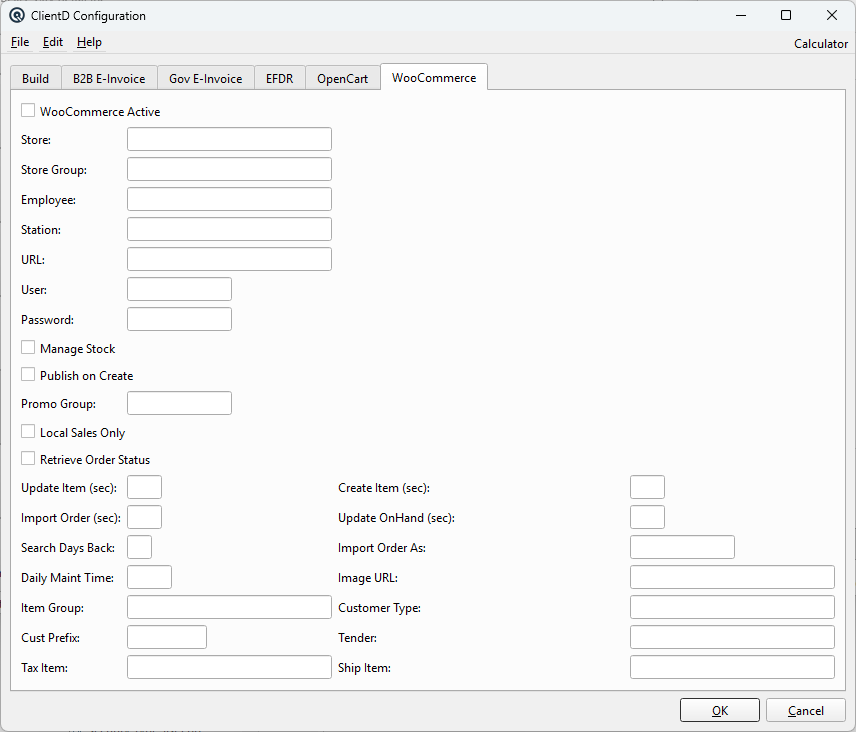Click the ClientD app icon in title bar
856x732 pixels.
17,15
